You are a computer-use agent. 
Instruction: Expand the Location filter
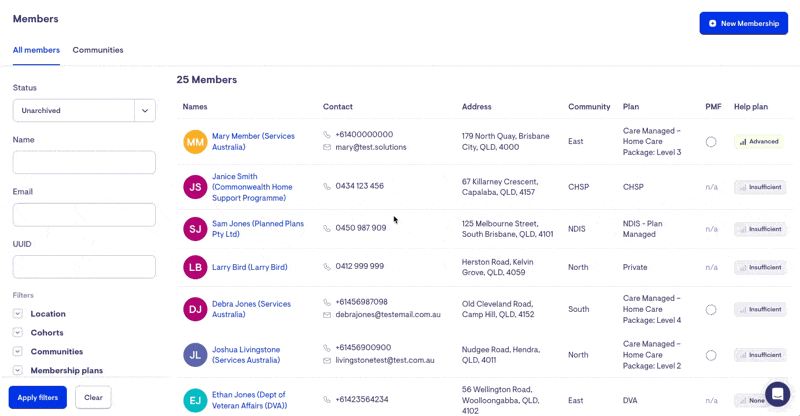[x=18, y=314]
